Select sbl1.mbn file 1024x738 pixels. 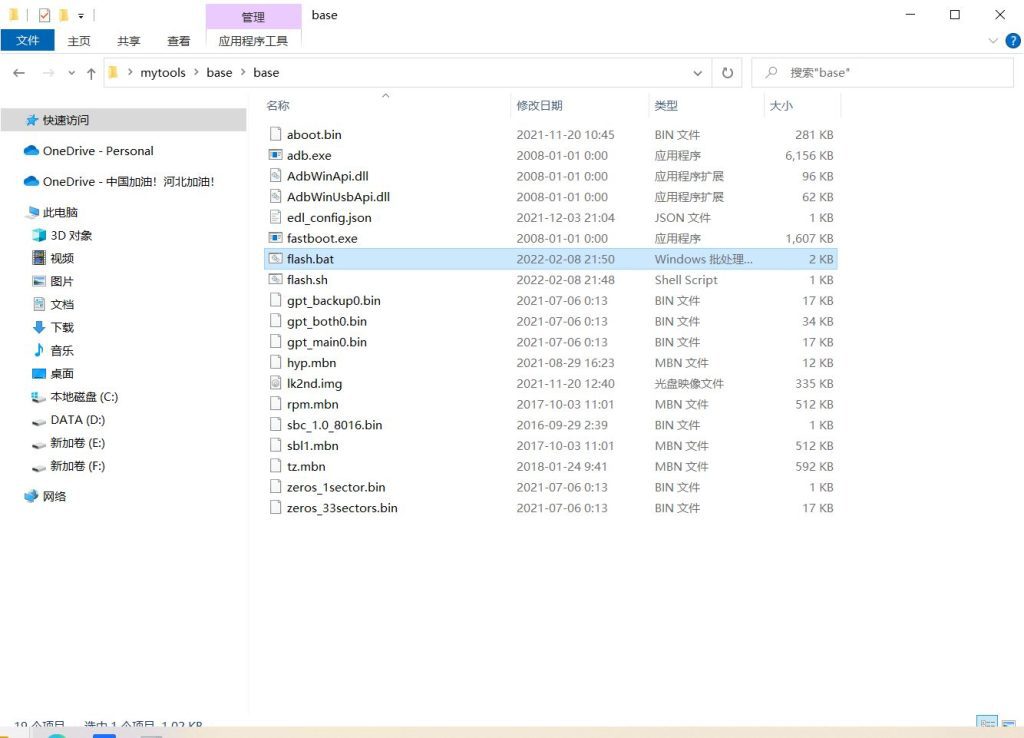(x=313, y=446)
